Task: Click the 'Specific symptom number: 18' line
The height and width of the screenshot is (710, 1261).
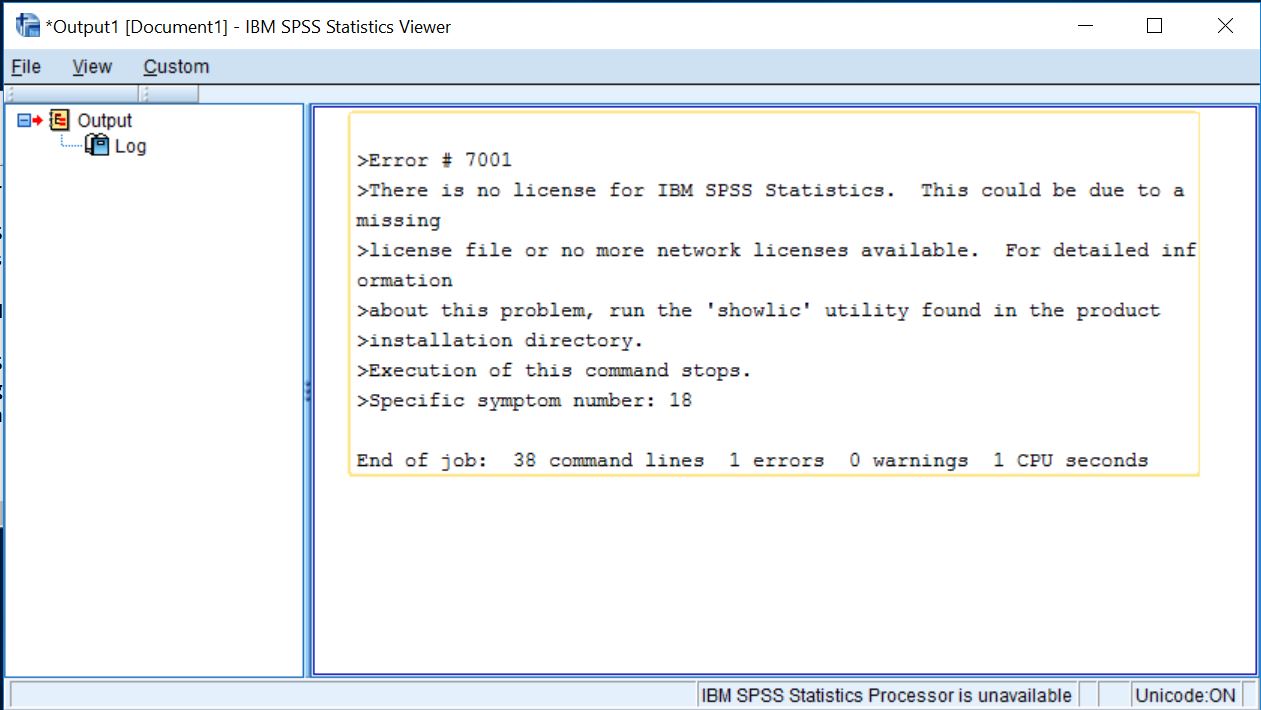Action: pos(524,400)
